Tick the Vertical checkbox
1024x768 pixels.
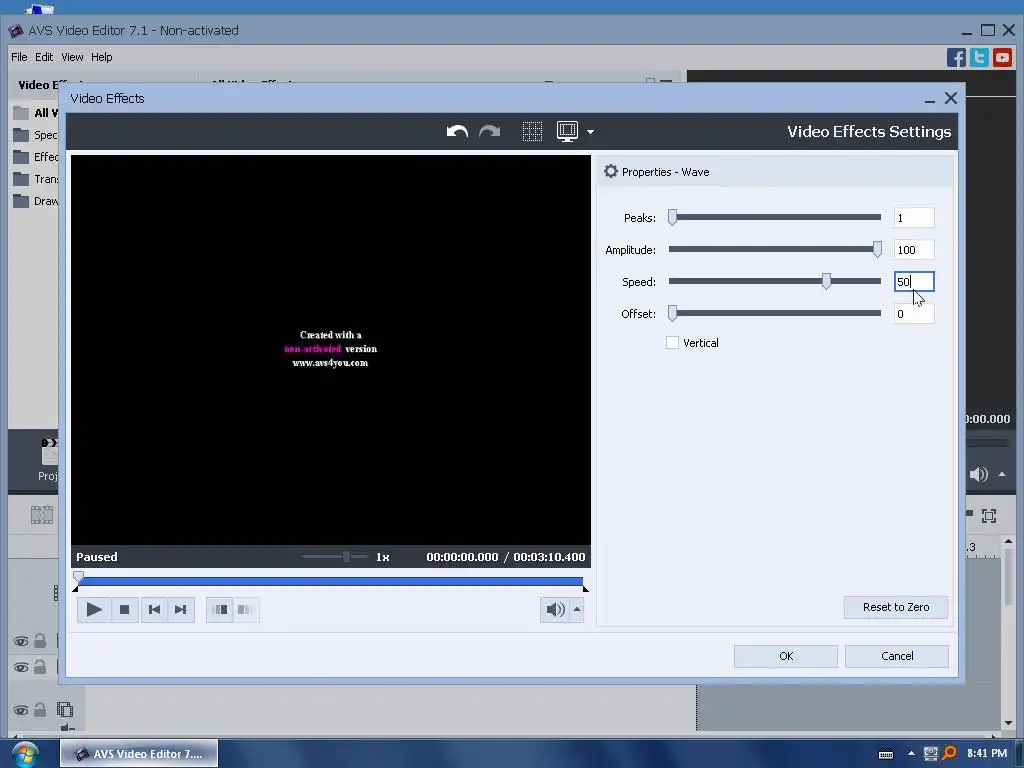pos(672,343)
